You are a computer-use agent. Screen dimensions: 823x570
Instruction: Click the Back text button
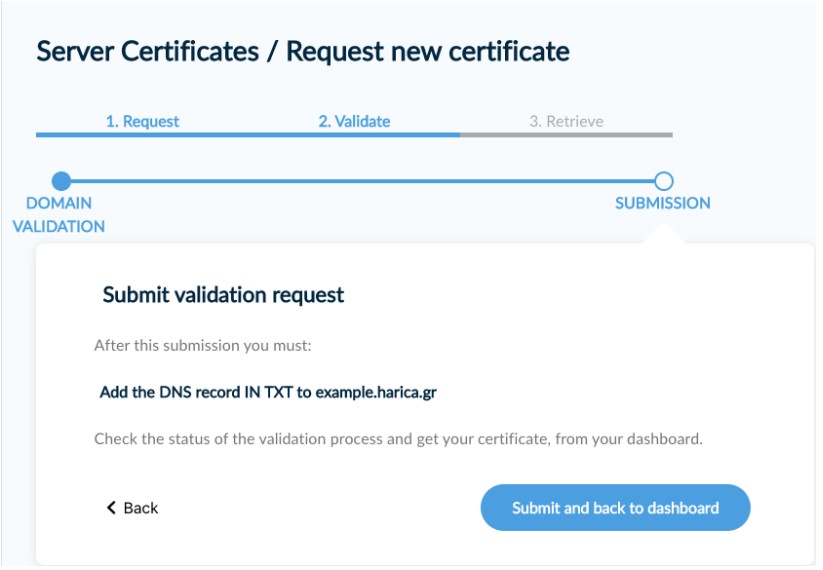pos(140,508)
